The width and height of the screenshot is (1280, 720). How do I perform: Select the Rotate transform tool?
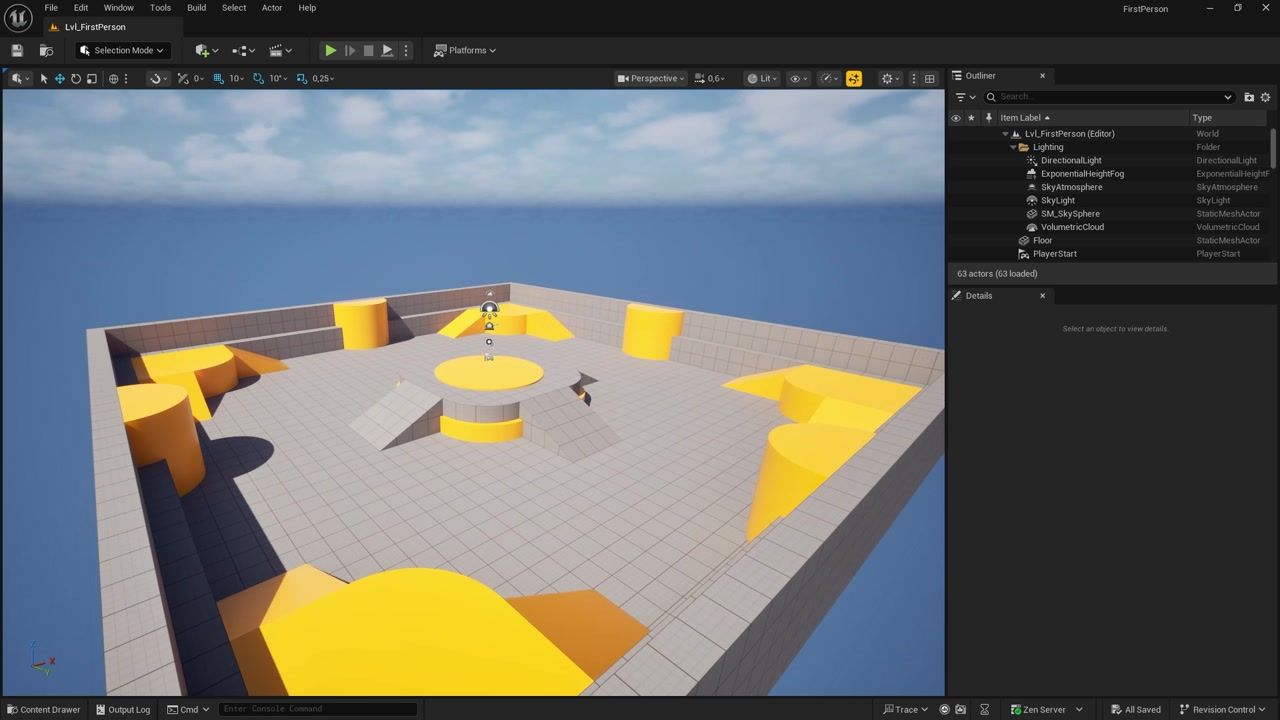tap(76, 78)
